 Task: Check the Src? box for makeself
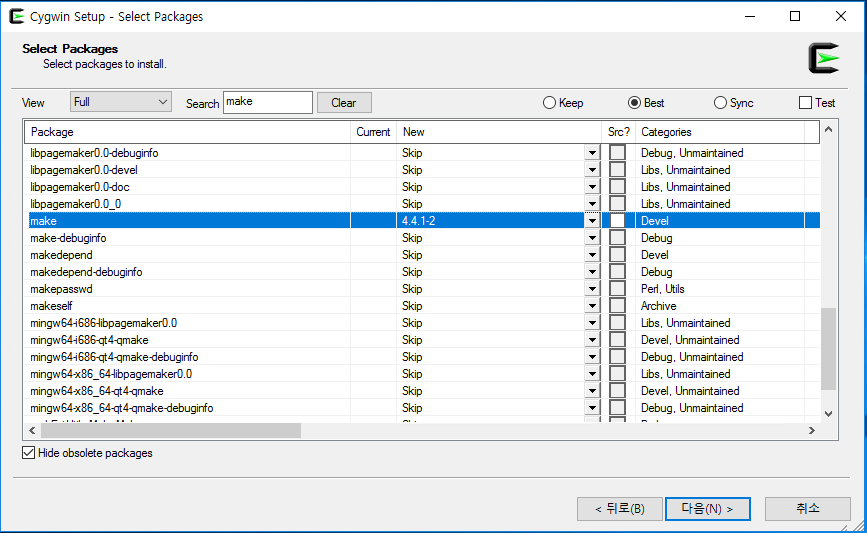point(617,306)
